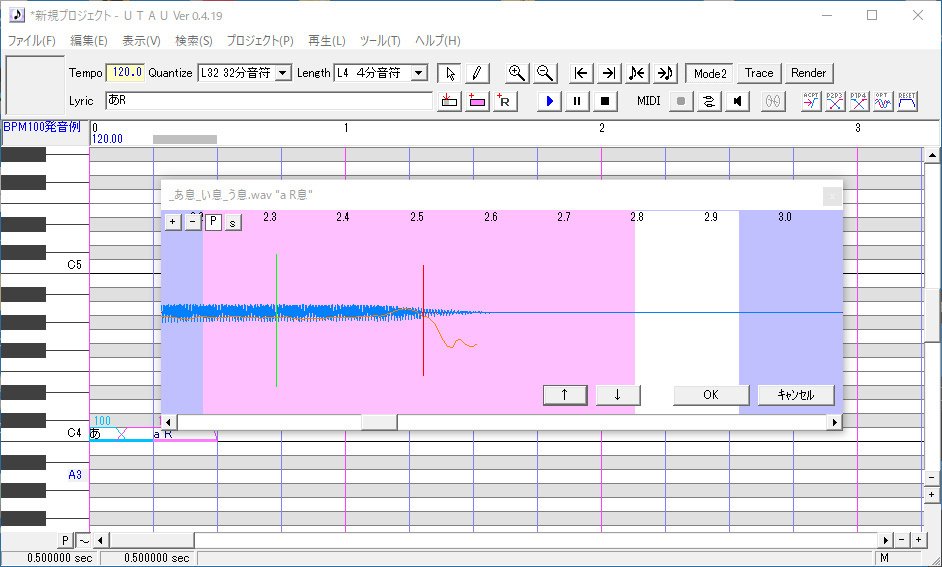Click the green marker line in waveform

(276, 320)
